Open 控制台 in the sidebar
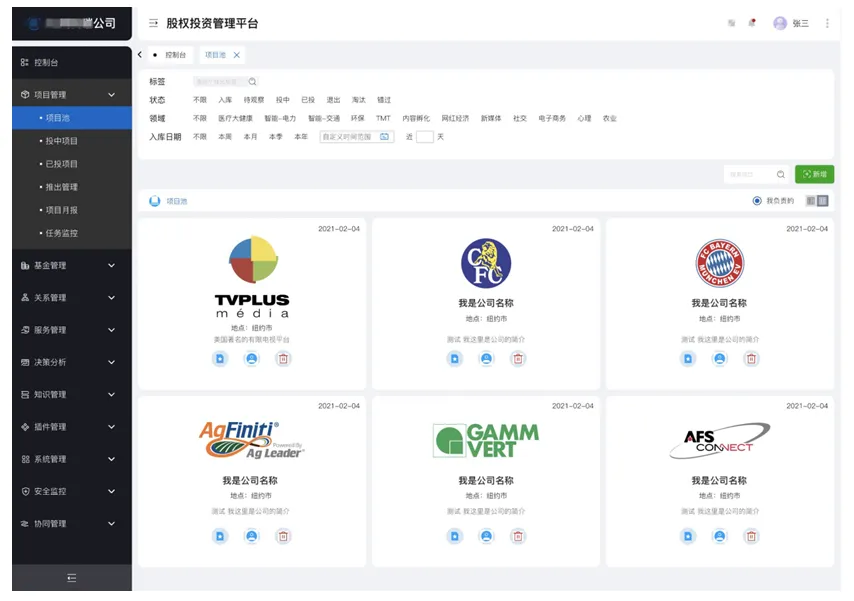The width and height of the screenshot is (854, 601). 72,63
